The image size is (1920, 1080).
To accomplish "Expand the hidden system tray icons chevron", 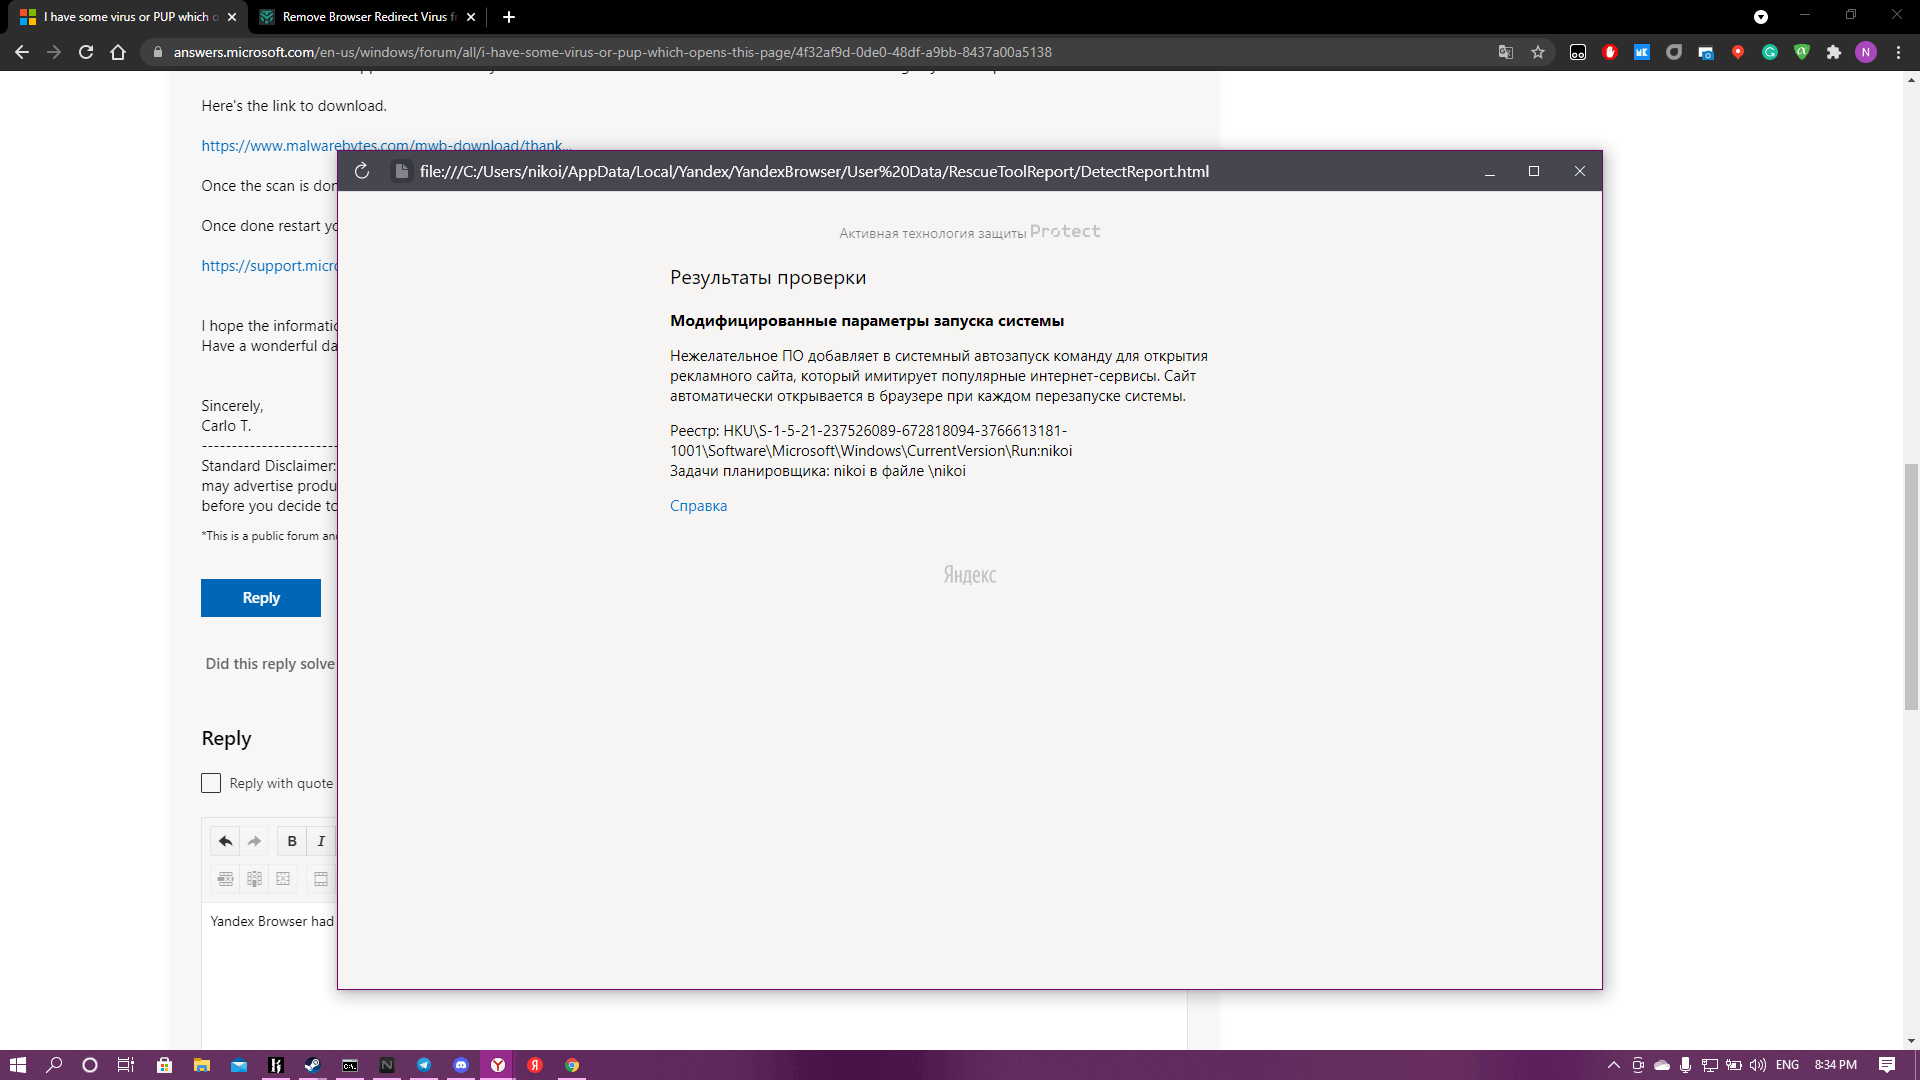I will point(1613,1065).
